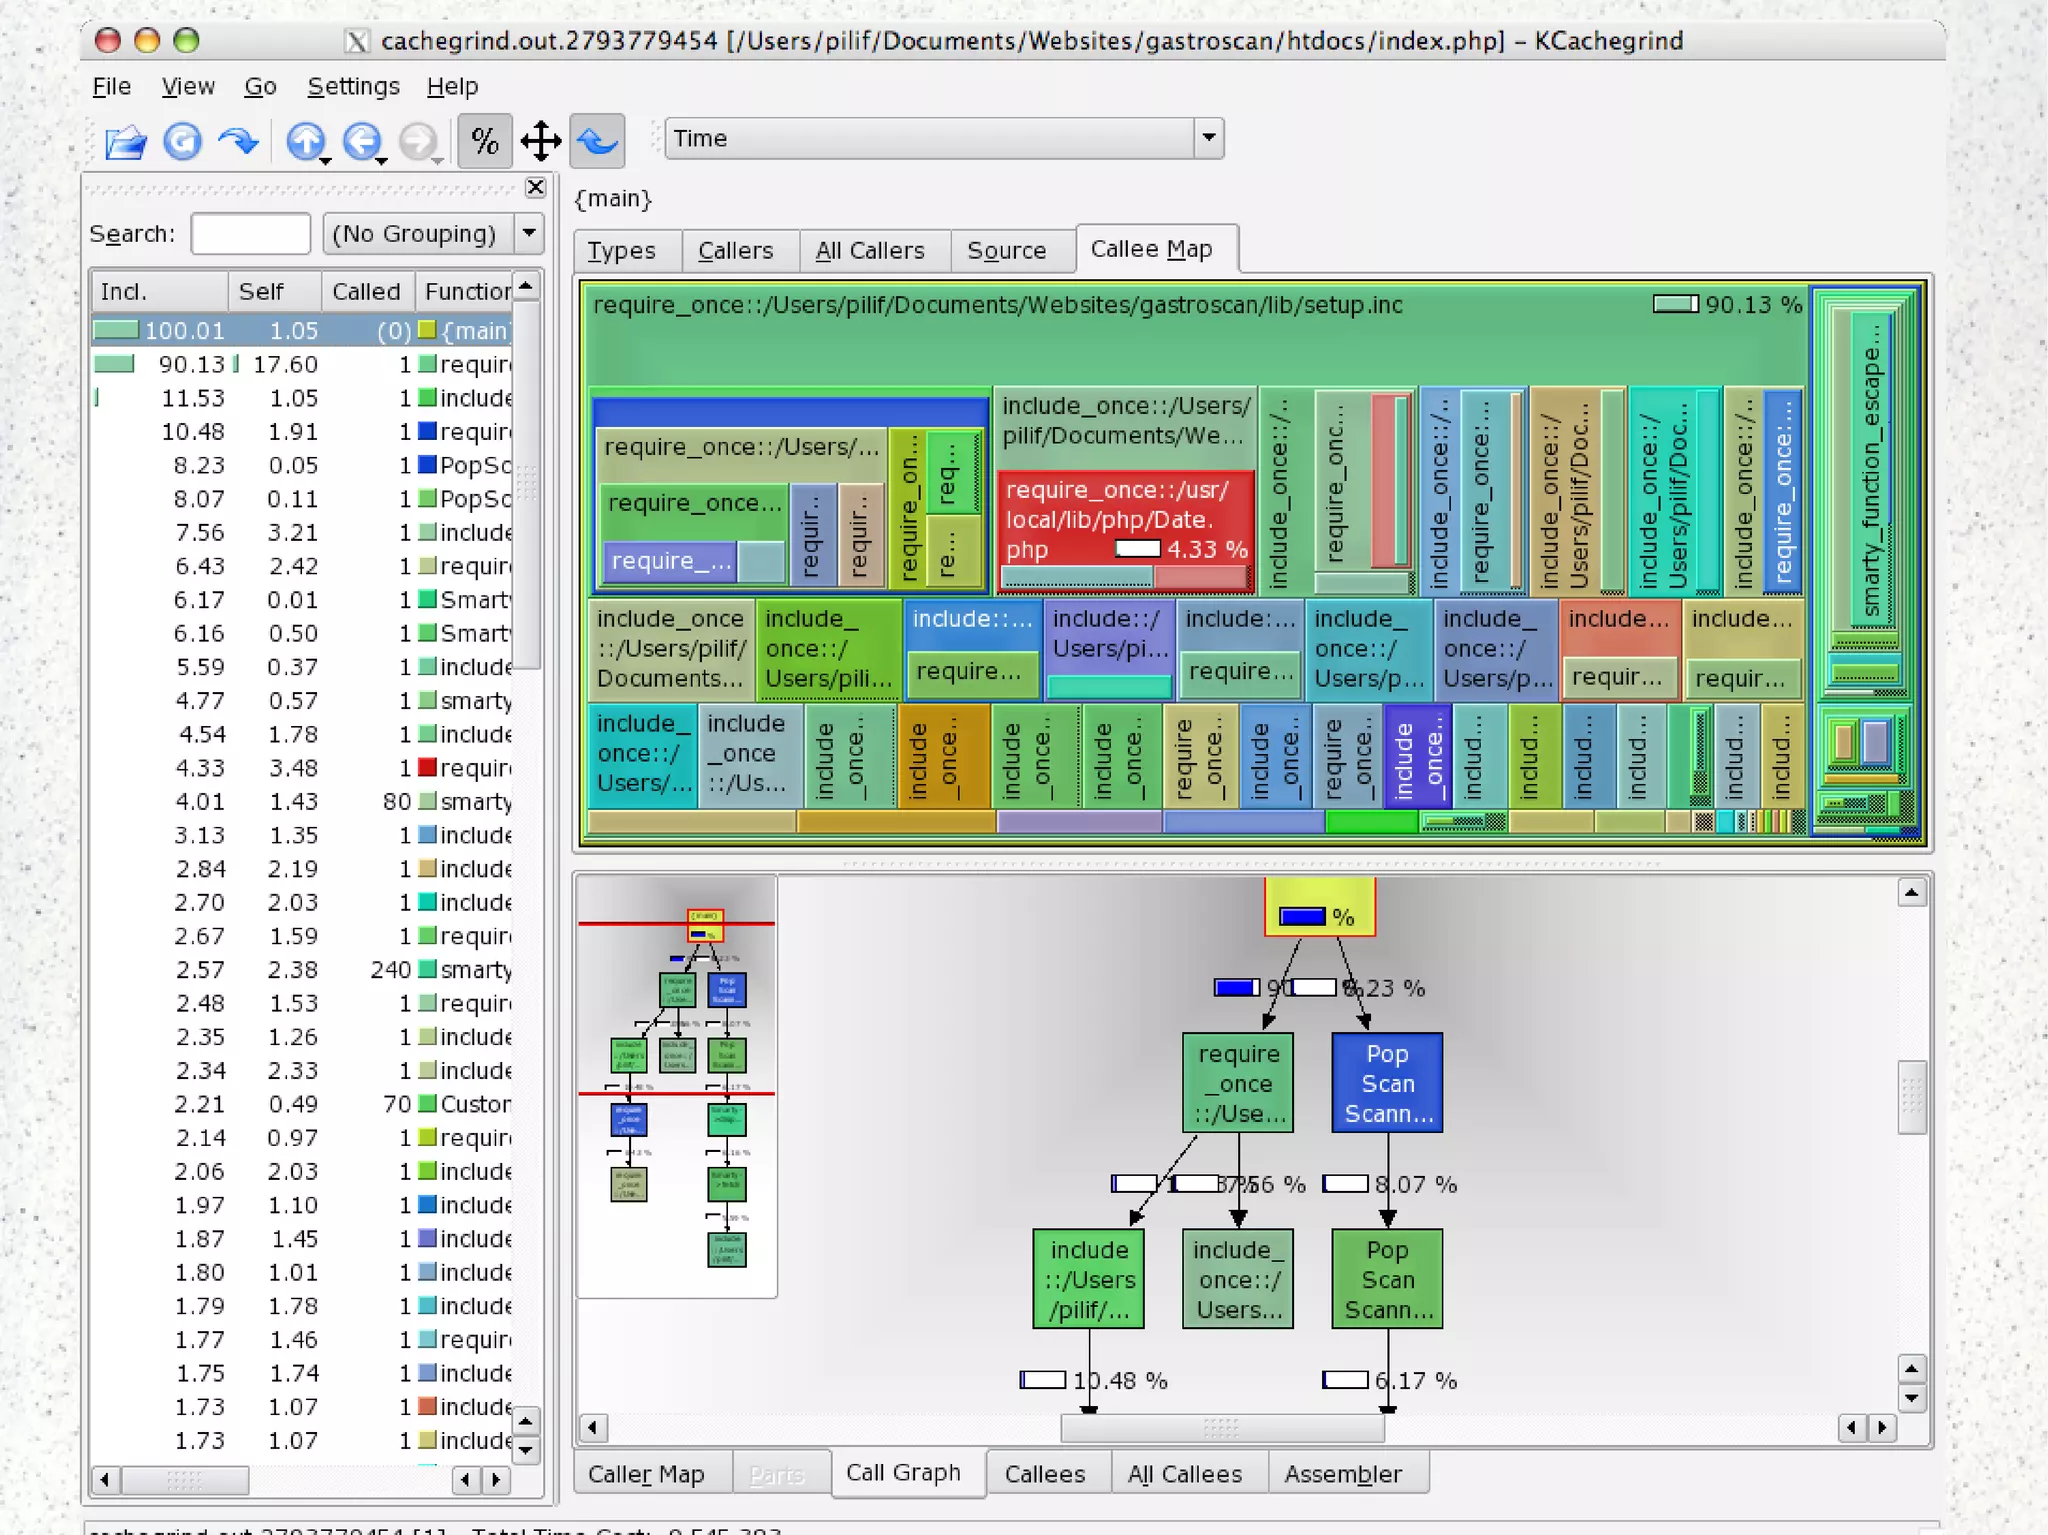Close the function profile side panel
The width and height of the screenshot is (2048, 1535).
[x=535, y=187]
